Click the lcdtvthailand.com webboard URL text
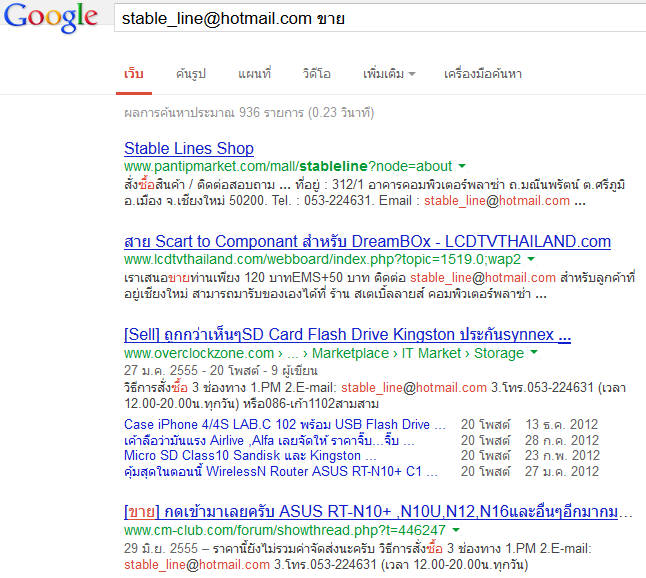 pos(322,259)
